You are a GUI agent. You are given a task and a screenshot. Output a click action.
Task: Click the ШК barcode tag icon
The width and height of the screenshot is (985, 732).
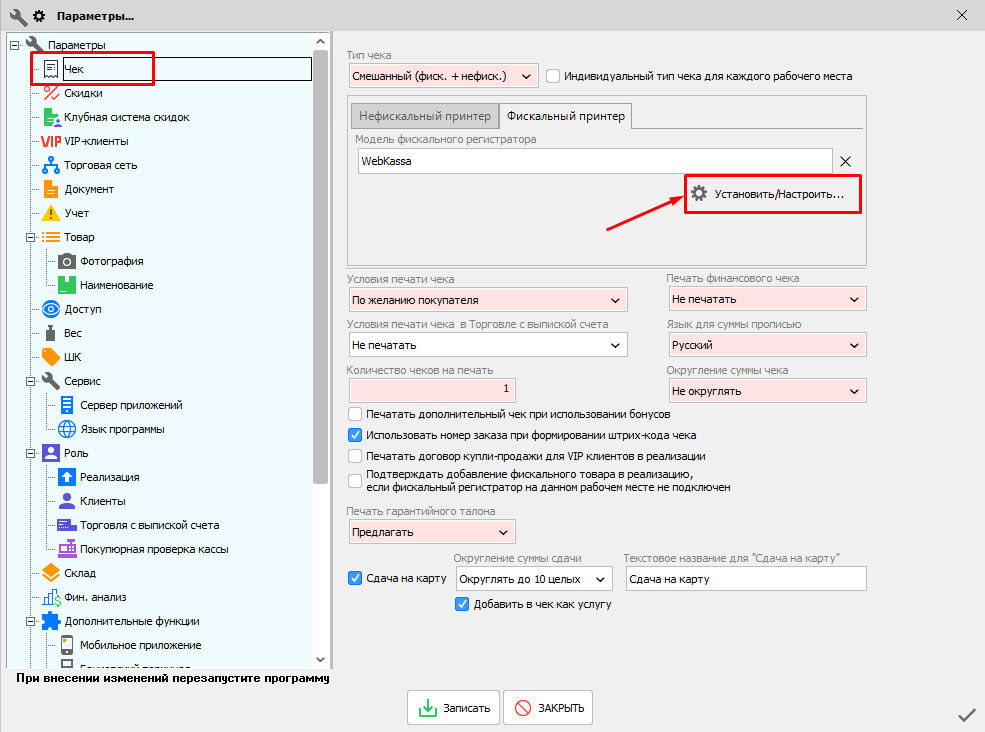[x=51, y=357]
